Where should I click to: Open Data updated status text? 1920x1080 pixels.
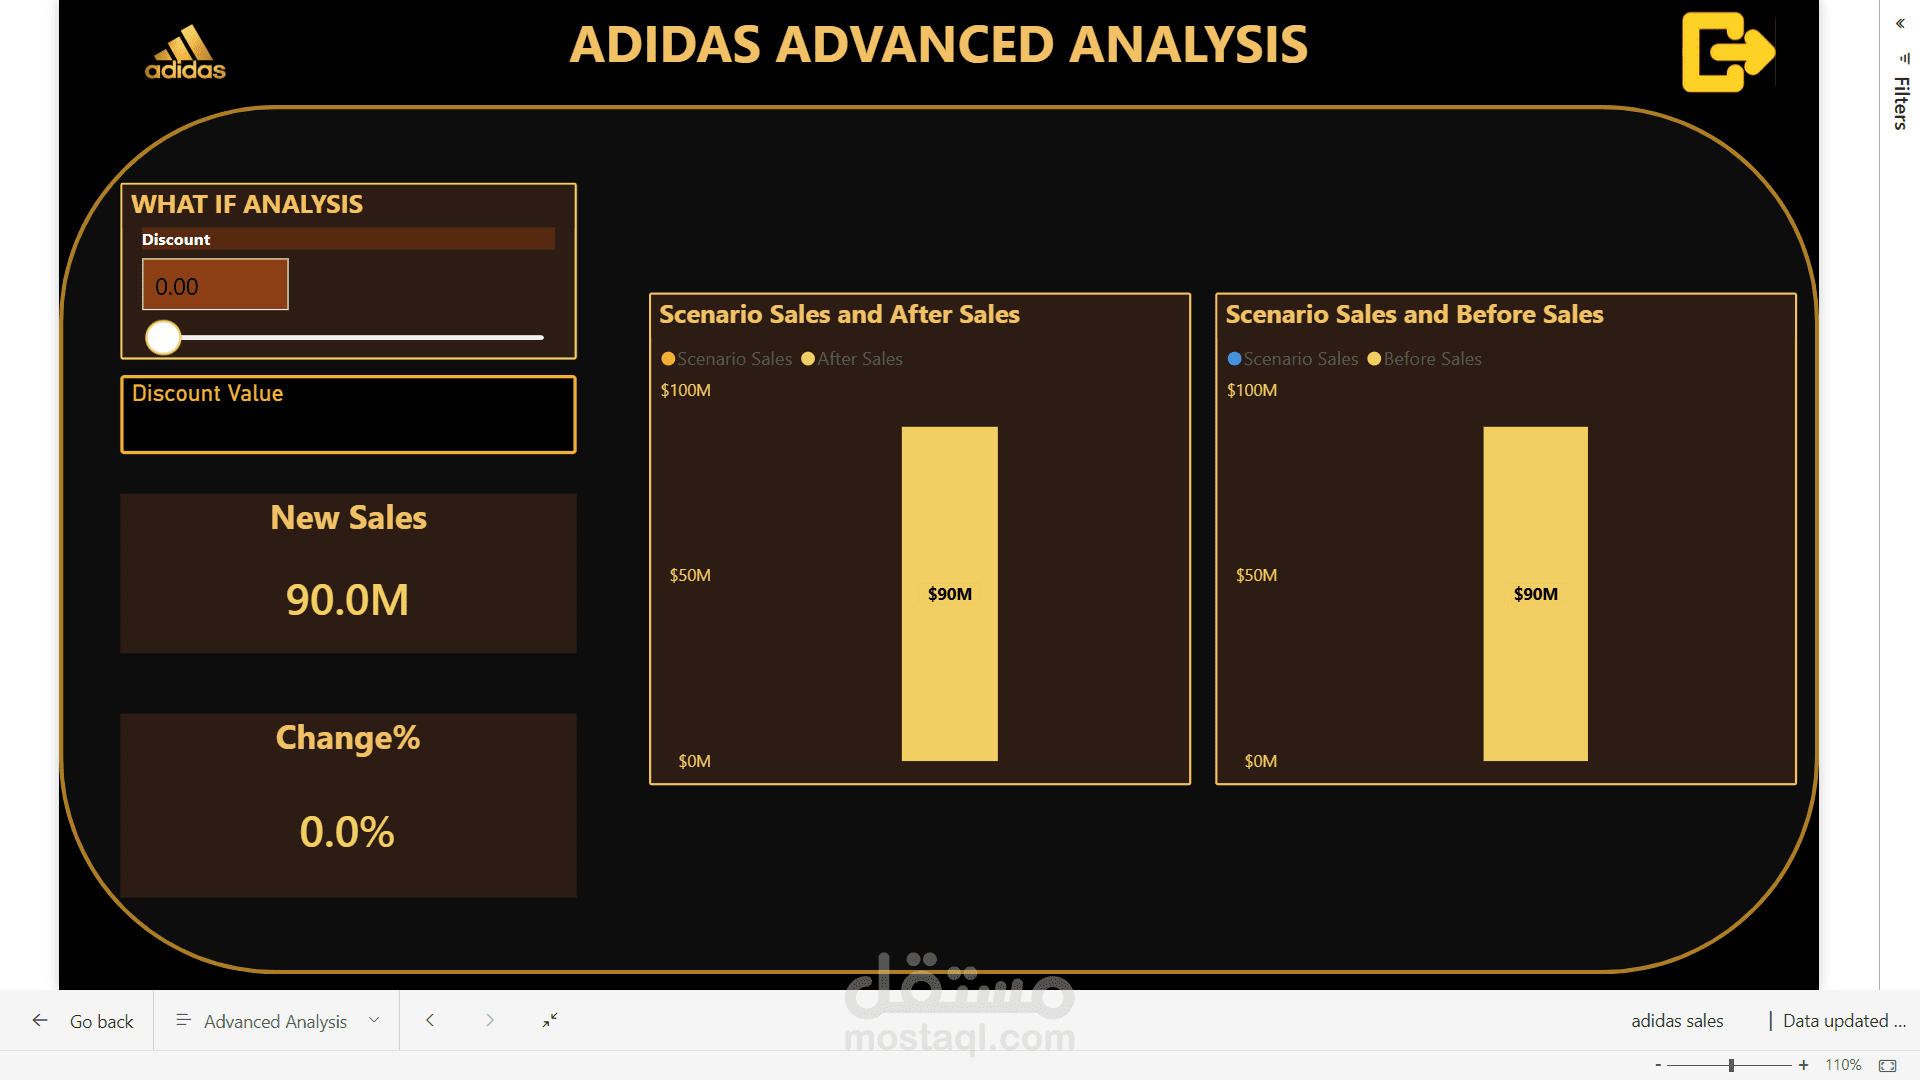click(1843, 1021)
